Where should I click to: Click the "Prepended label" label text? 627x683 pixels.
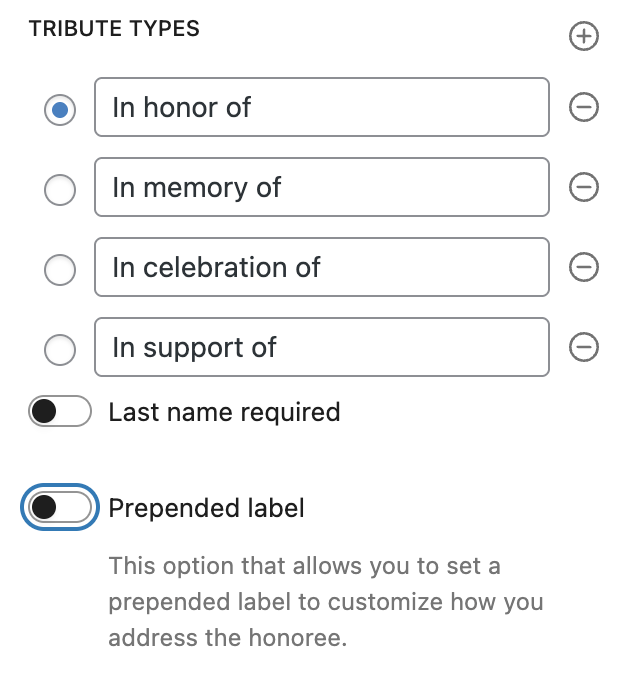206,508
